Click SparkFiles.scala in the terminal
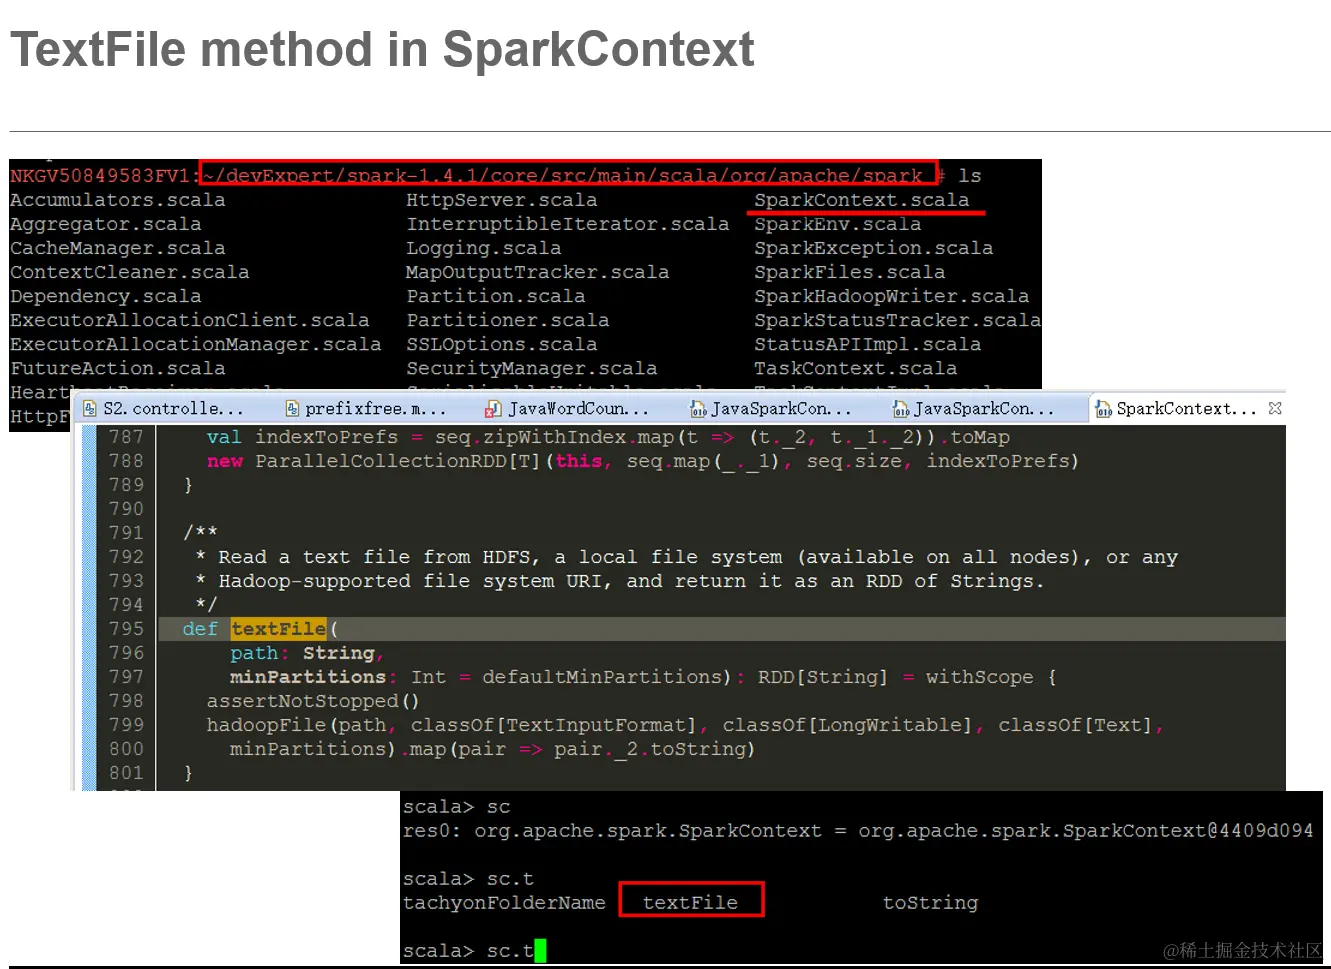The height and width of the screenshot is (969, 1331). coord(850,272)
